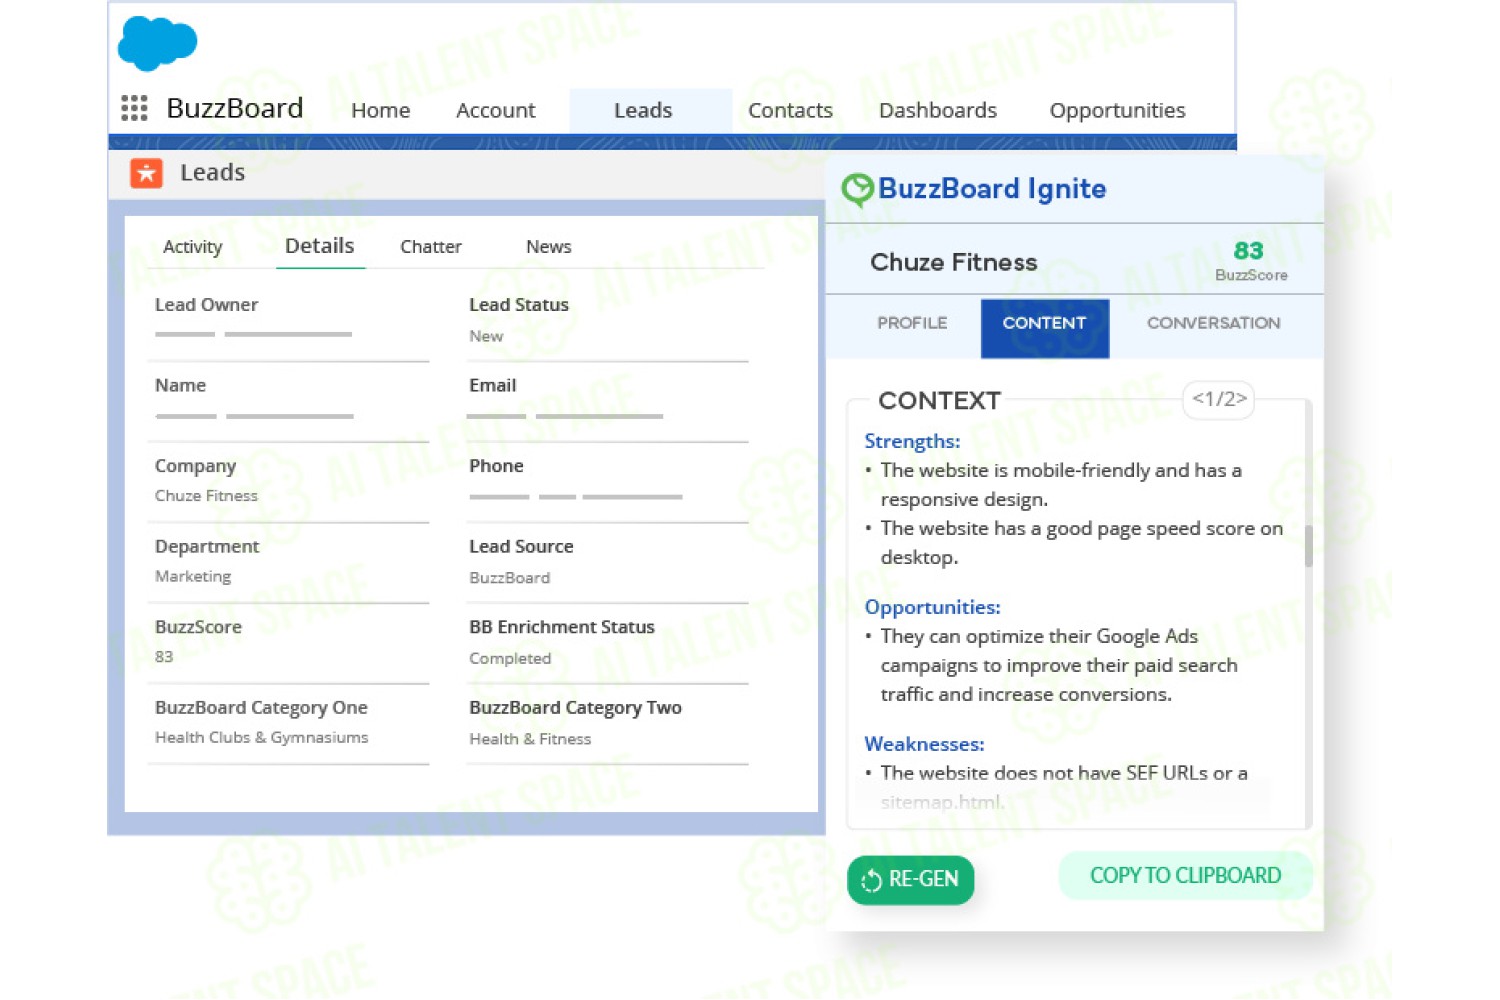Select the CONTENT tab in Ignite
Image resolution: width=1500 pixels, height=1000 pixels.
click(x=1044, y=328)
